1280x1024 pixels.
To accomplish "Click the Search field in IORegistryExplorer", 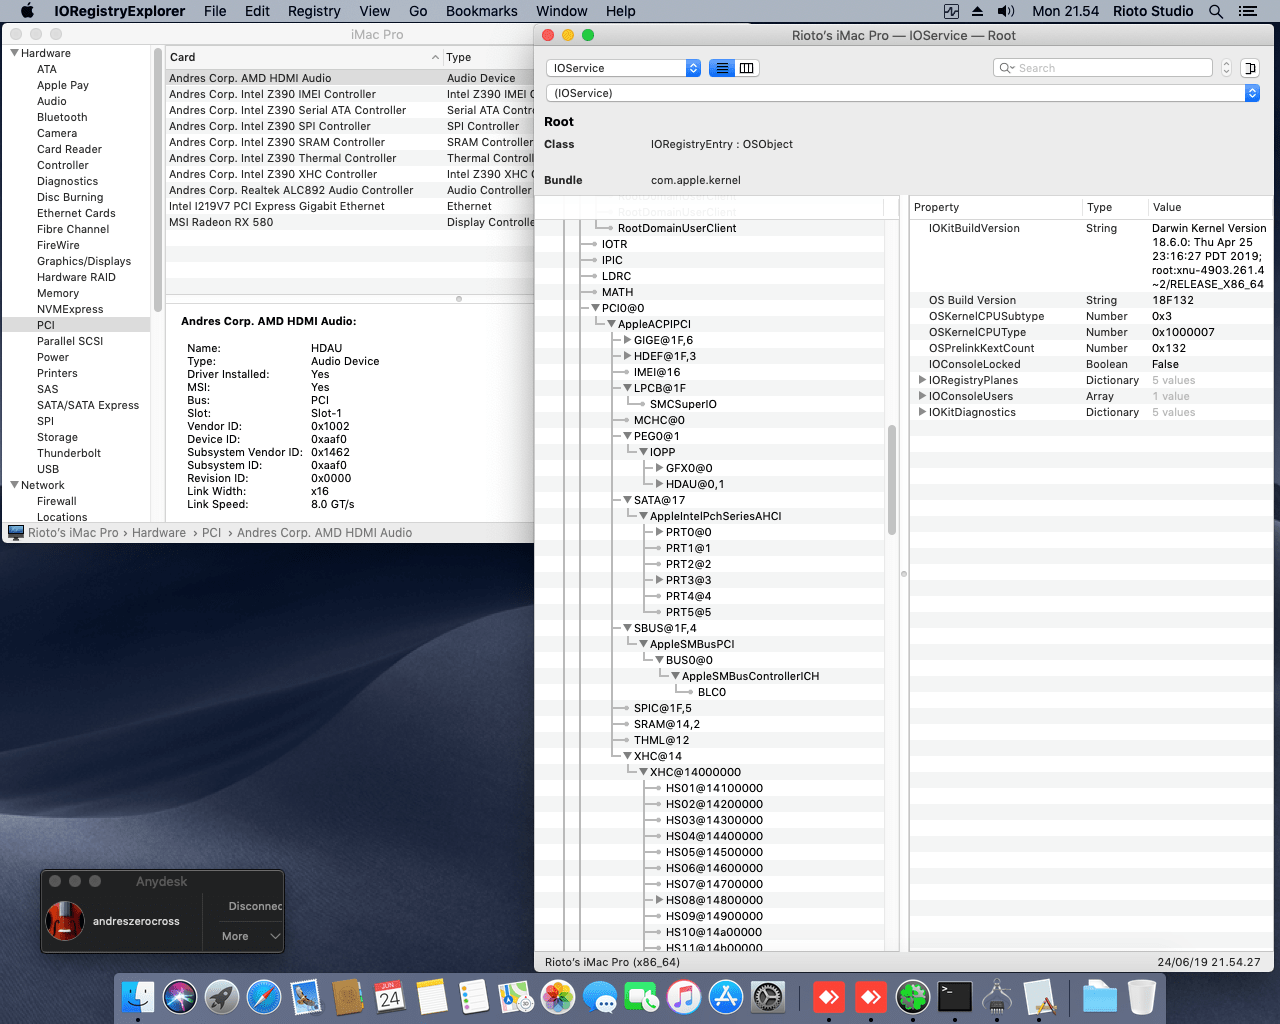I will (1103, 68).
